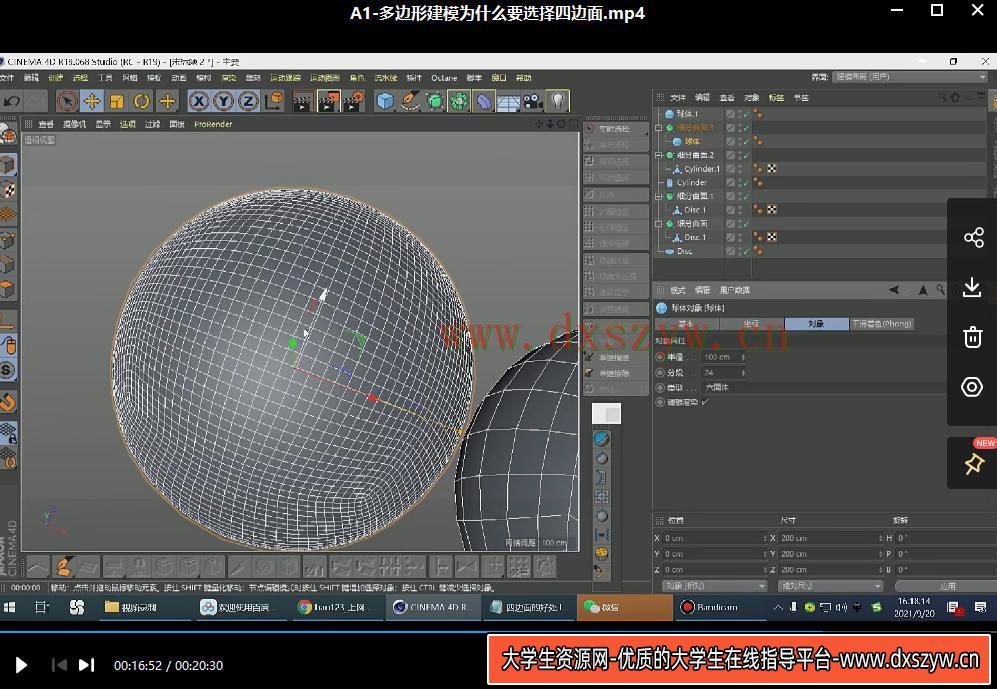Render the current view
The image size is (997, 689).
click(303, 101)
